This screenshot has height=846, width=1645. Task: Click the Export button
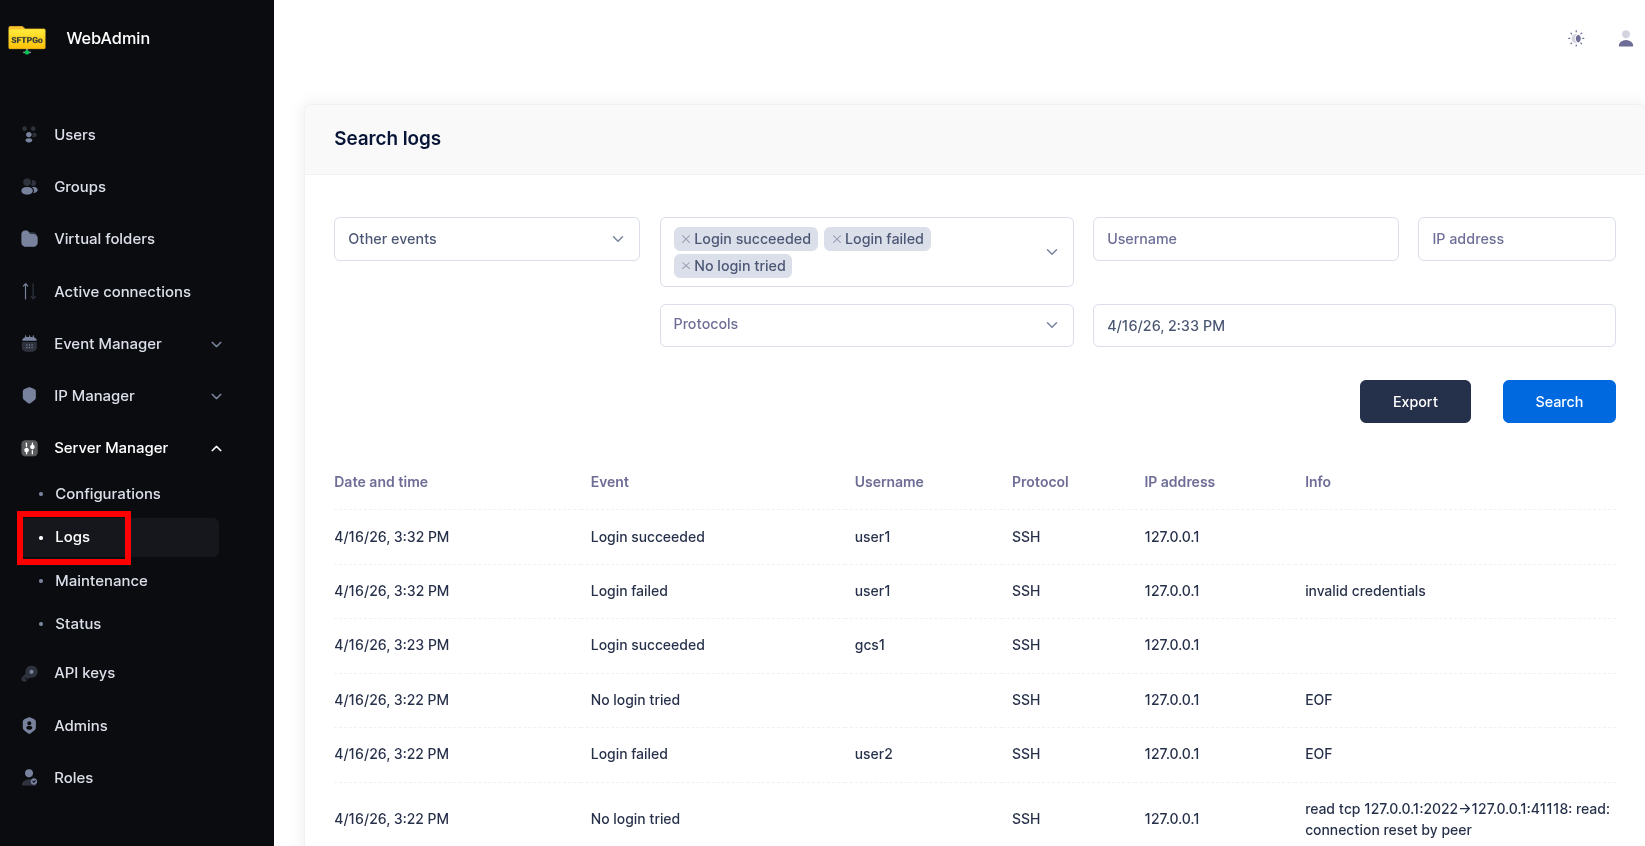[x=1414, y=402]
